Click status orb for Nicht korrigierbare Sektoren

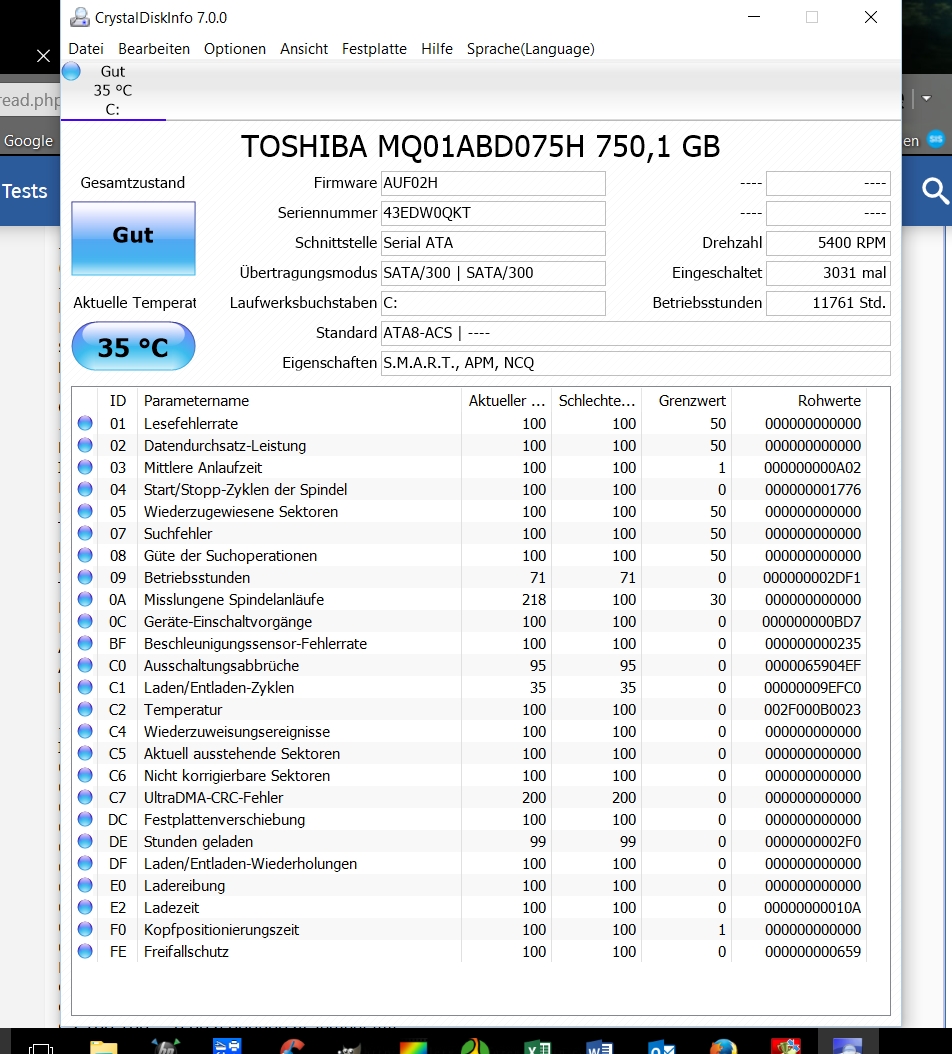[85, 775]
